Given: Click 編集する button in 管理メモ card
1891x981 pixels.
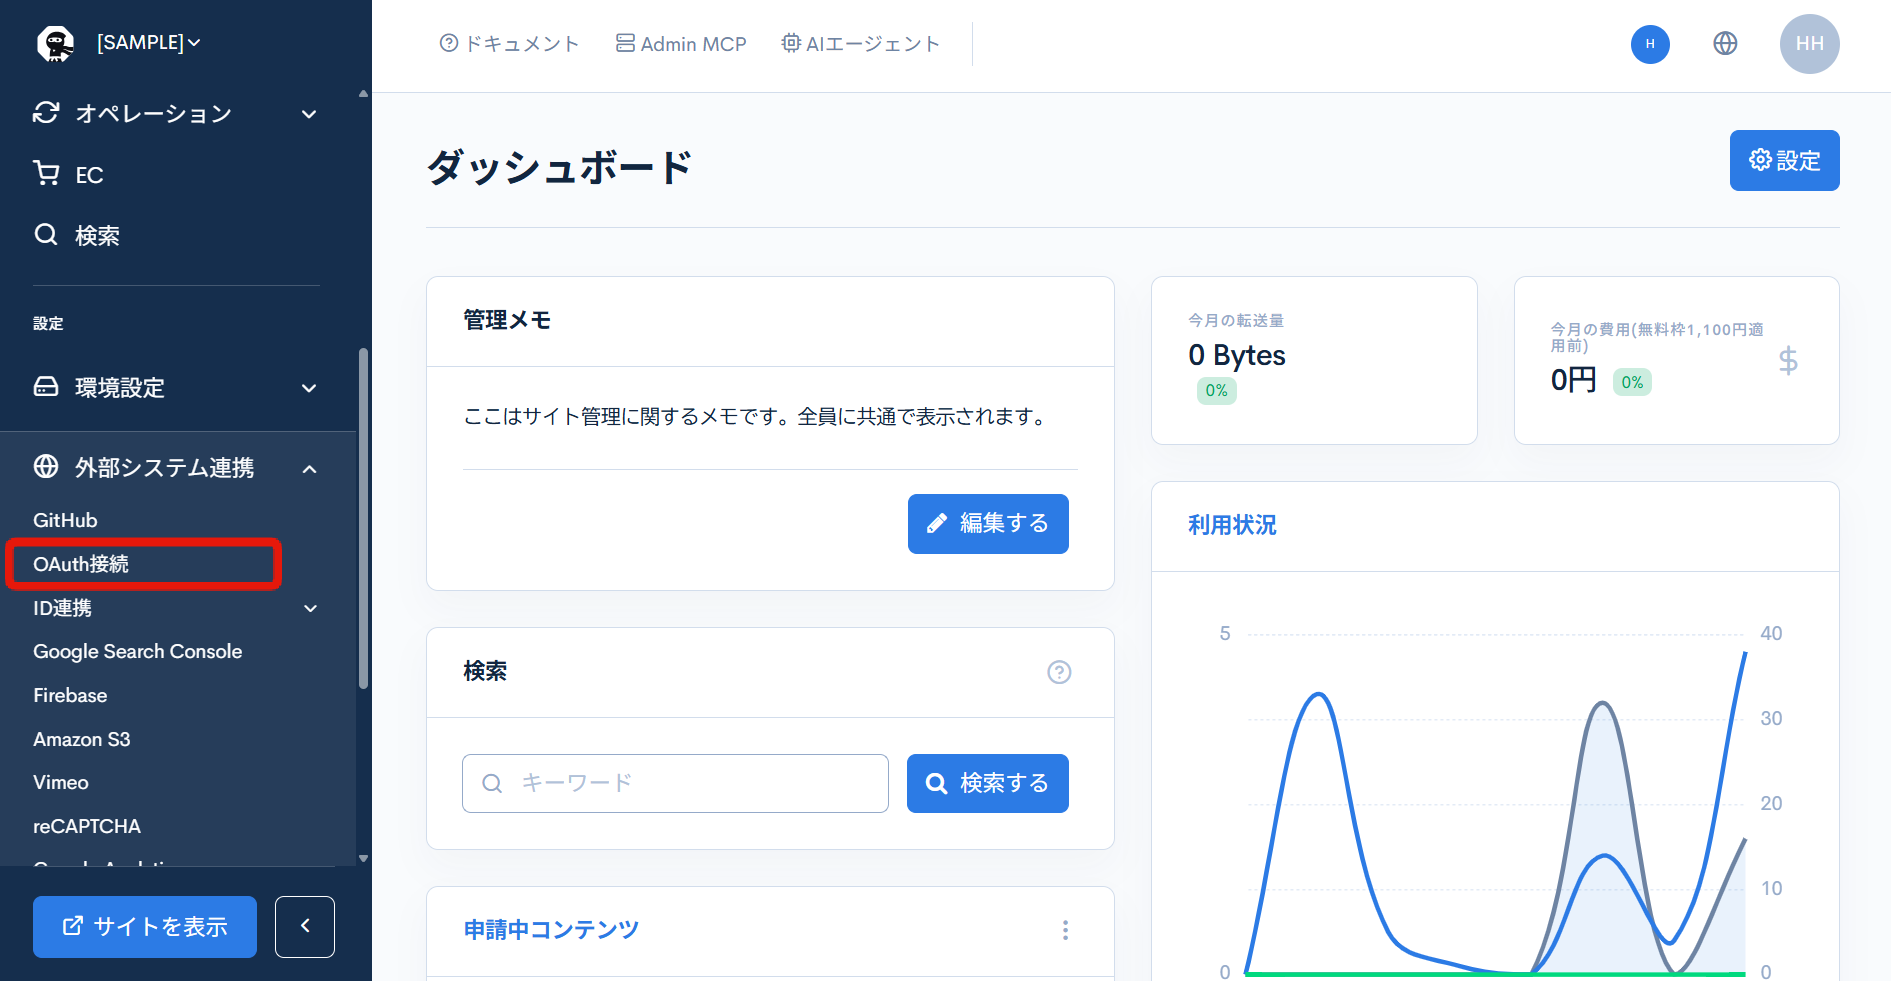Looking at the screenshot, I should coord(988,523).
